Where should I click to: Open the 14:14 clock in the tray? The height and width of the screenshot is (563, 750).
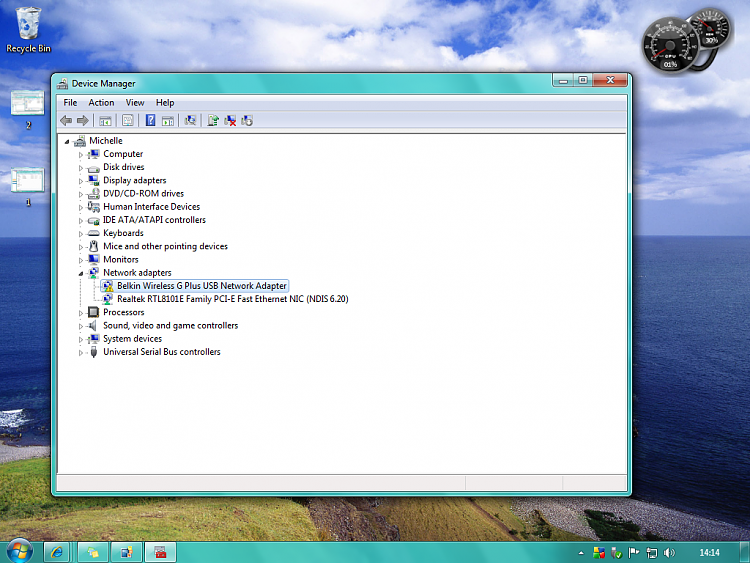[x=709, y=553]
